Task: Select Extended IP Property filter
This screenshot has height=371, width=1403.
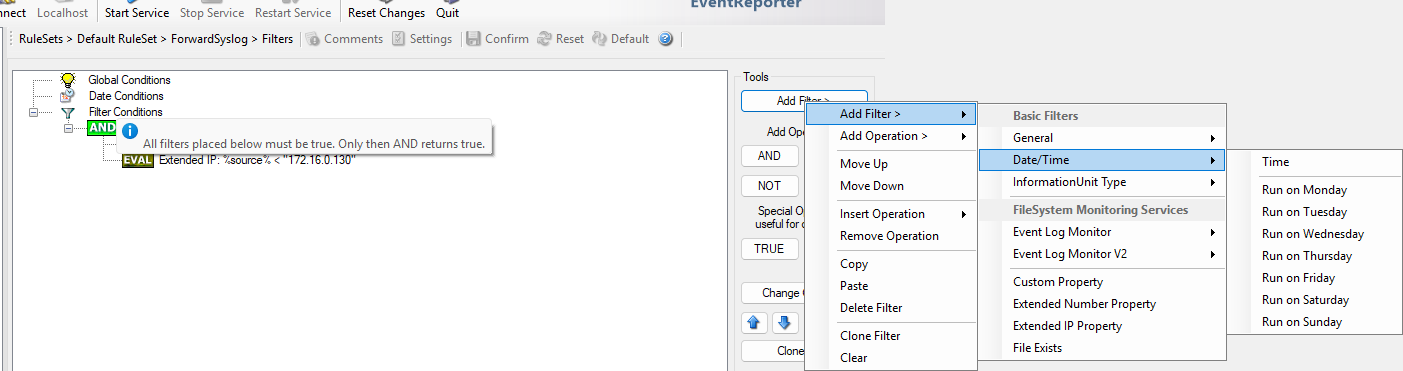Action: [1101, 326]
